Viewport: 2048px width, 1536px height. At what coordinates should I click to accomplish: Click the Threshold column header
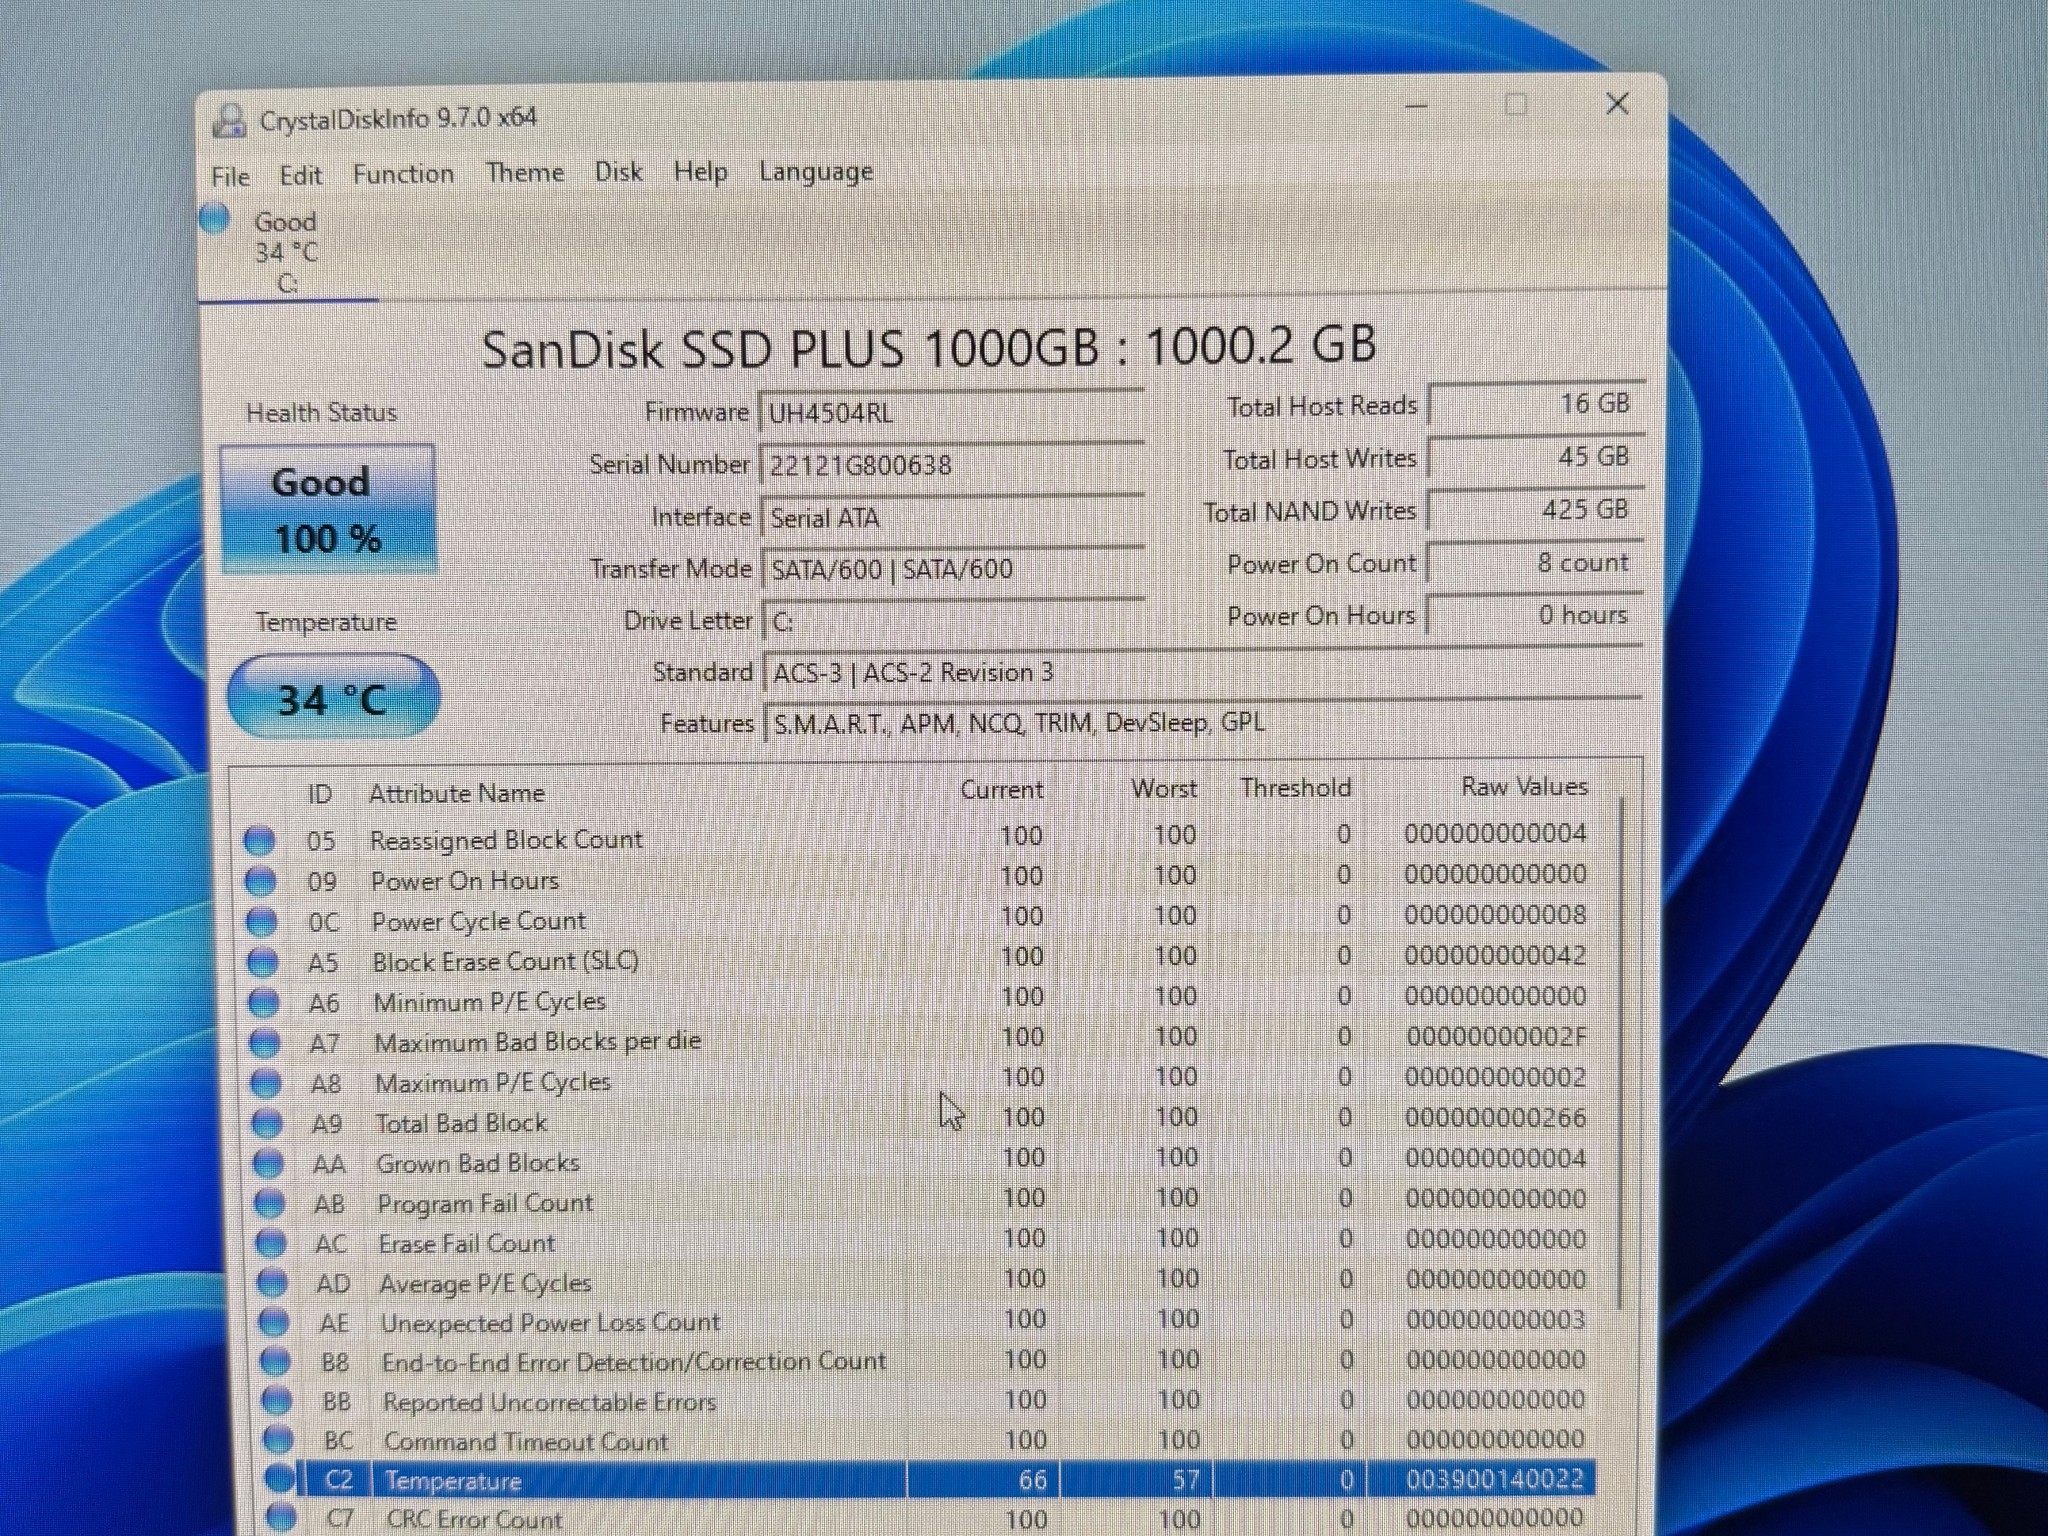coord(1296,788)
